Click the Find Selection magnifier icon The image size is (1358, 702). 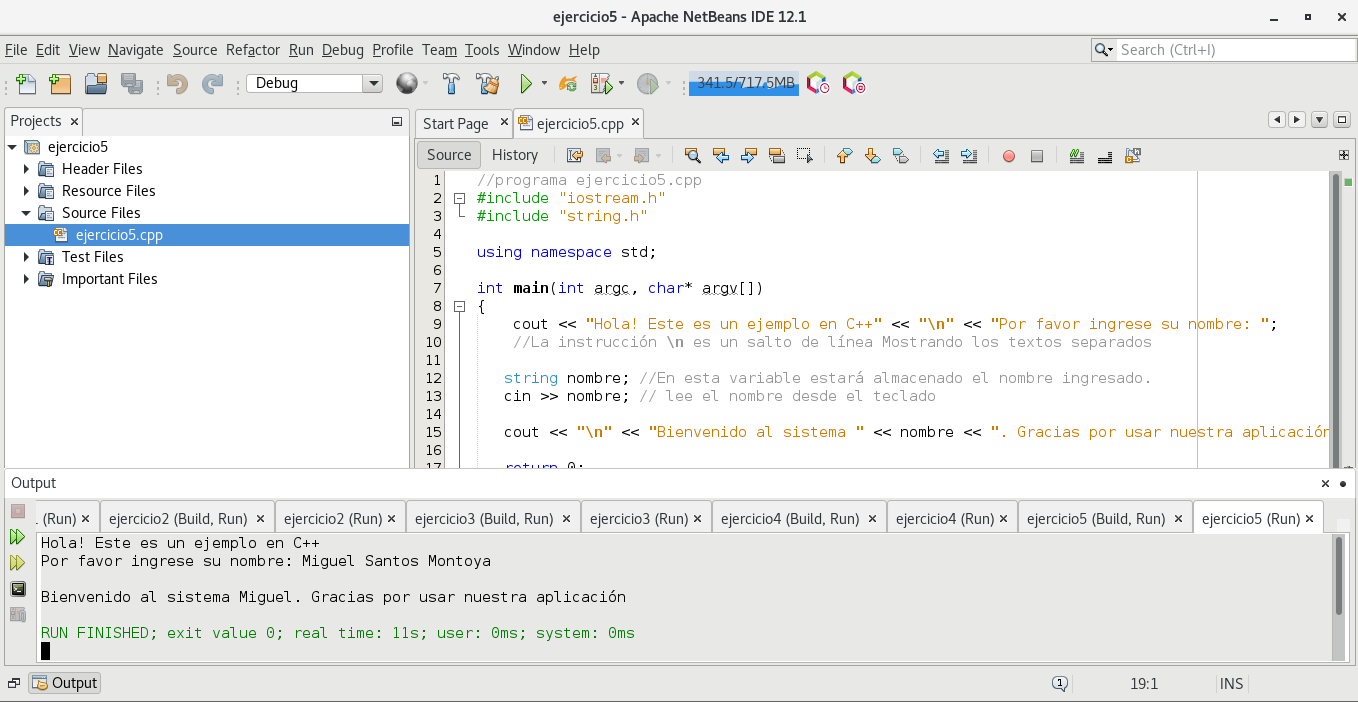click(x=692, y=156)
